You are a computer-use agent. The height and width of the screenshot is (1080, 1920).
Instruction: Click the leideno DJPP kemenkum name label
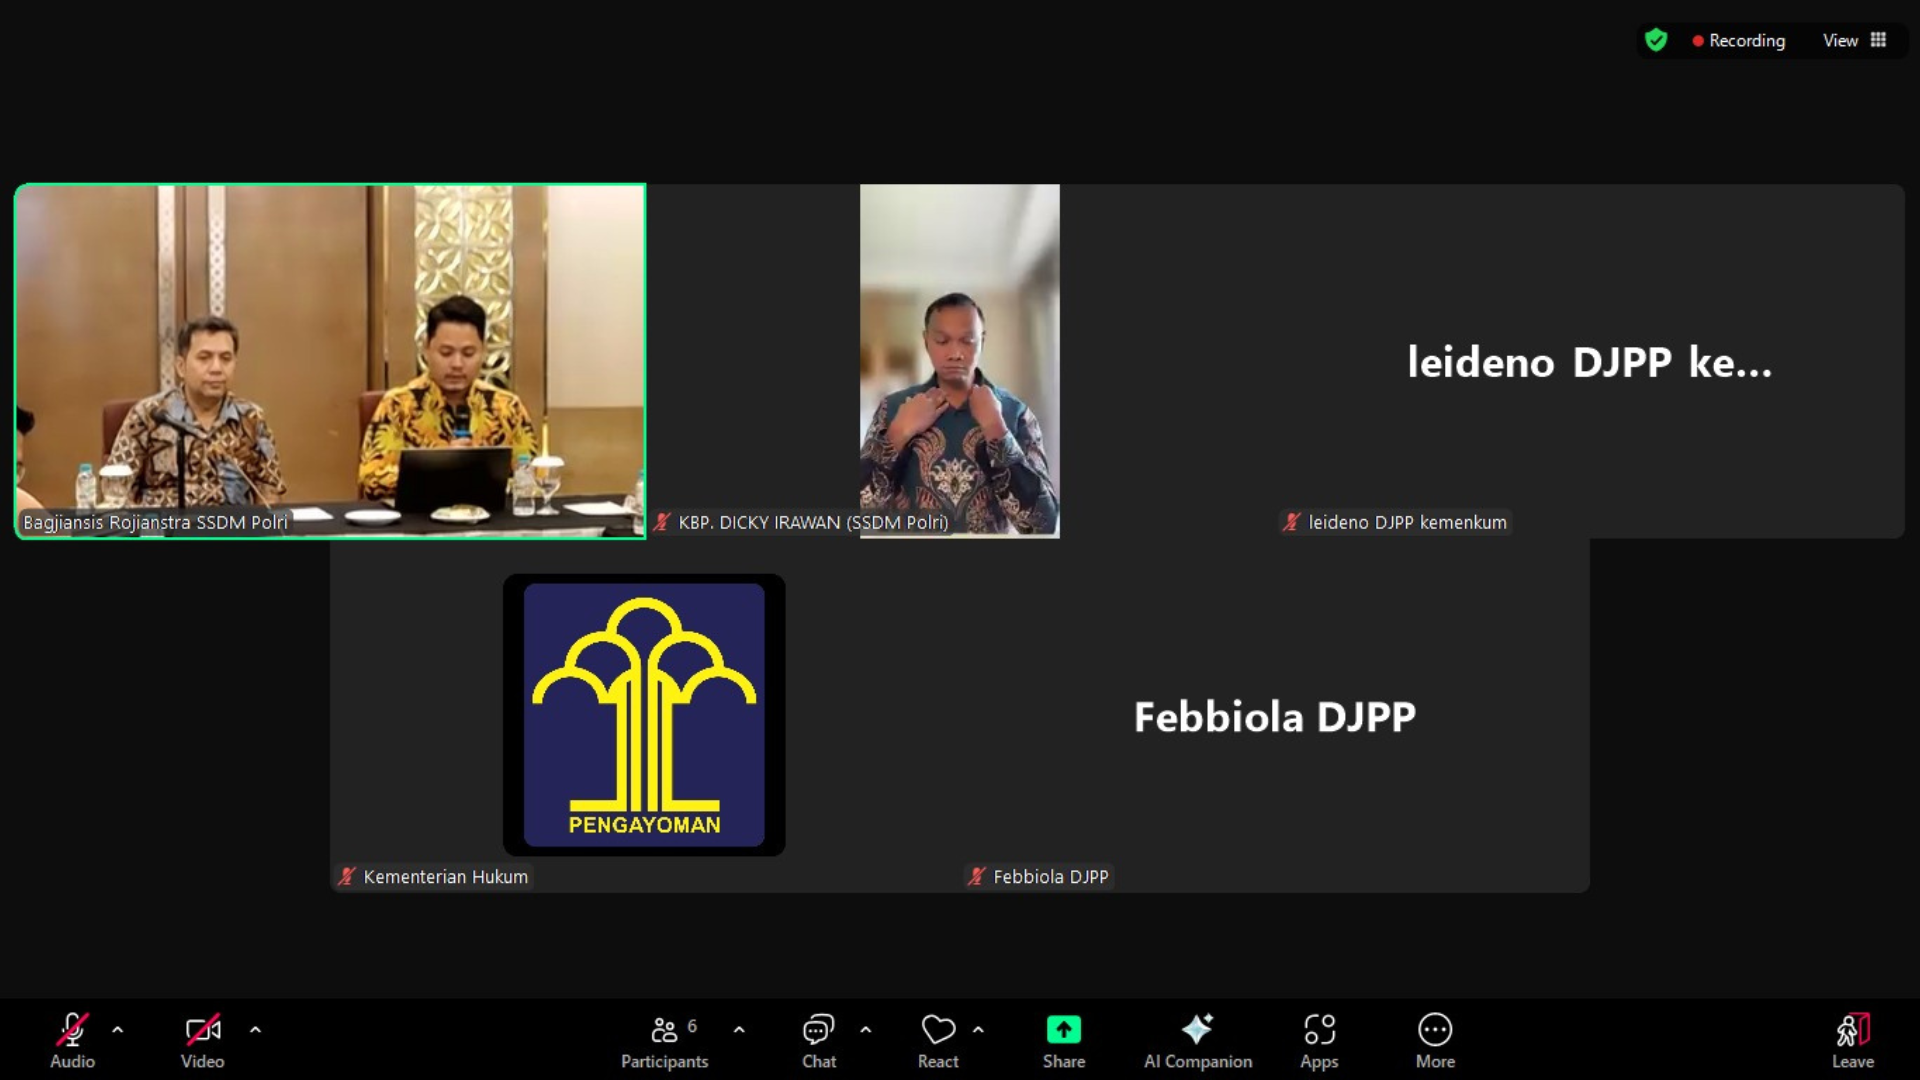tap(1407, 522)
